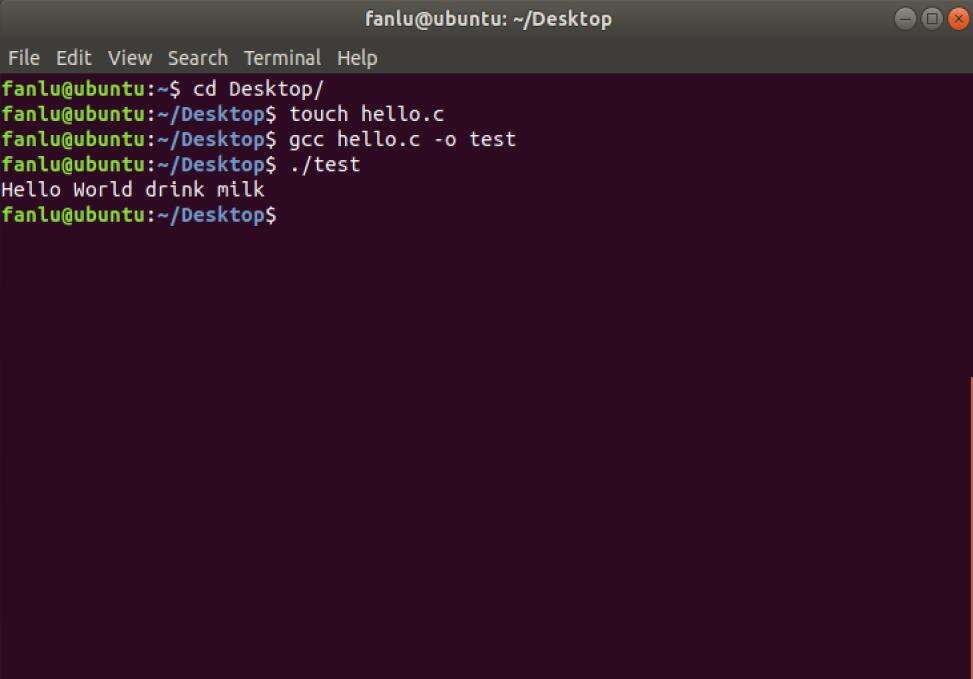Open the Help menu
Viewport: 973px width, 679px height.
(x=357, y=57)
